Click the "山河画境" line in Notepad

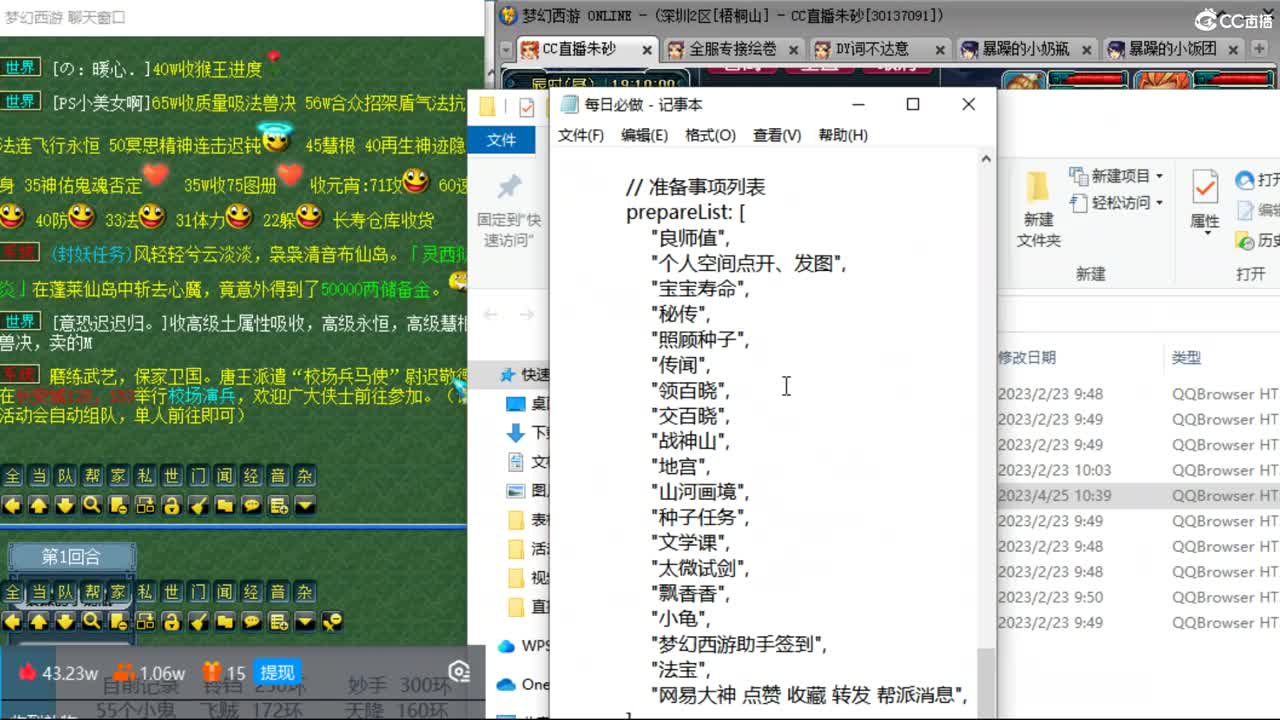700,492
